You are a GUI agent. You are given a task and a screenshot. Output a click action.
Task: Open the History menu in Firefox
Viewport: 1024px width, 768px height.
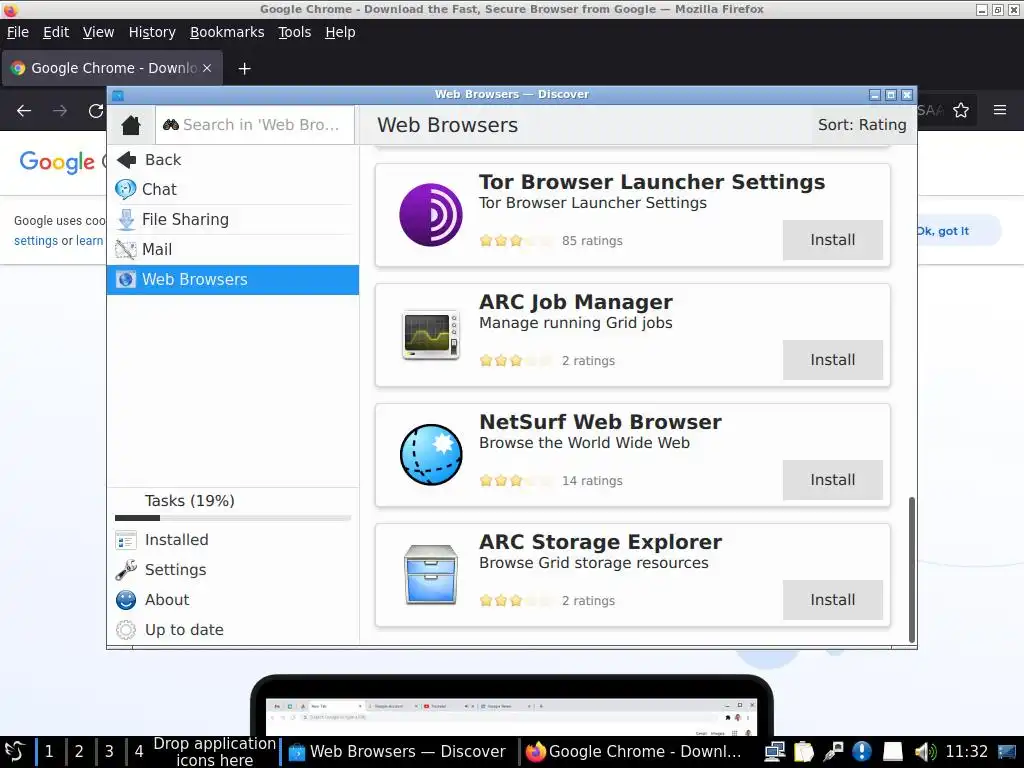coord(152,32)
